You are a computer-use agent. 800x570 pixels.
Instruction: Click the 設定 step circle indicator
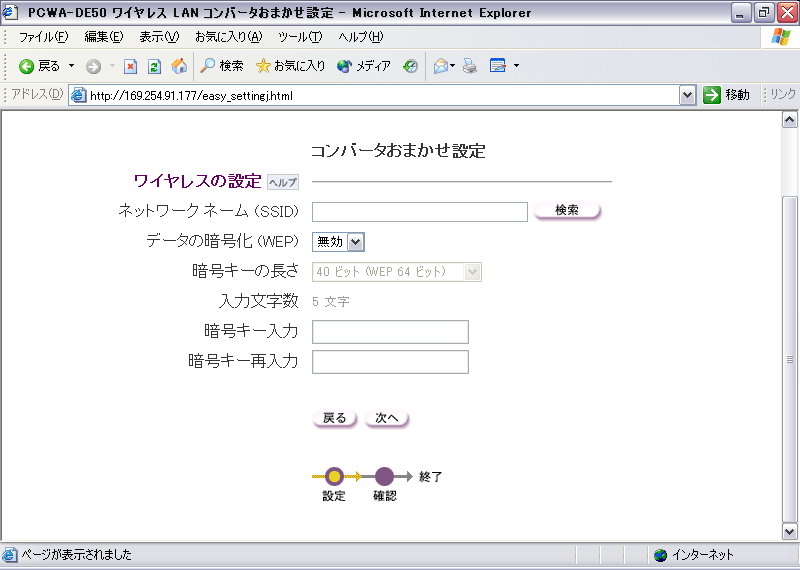pos(334,477)
